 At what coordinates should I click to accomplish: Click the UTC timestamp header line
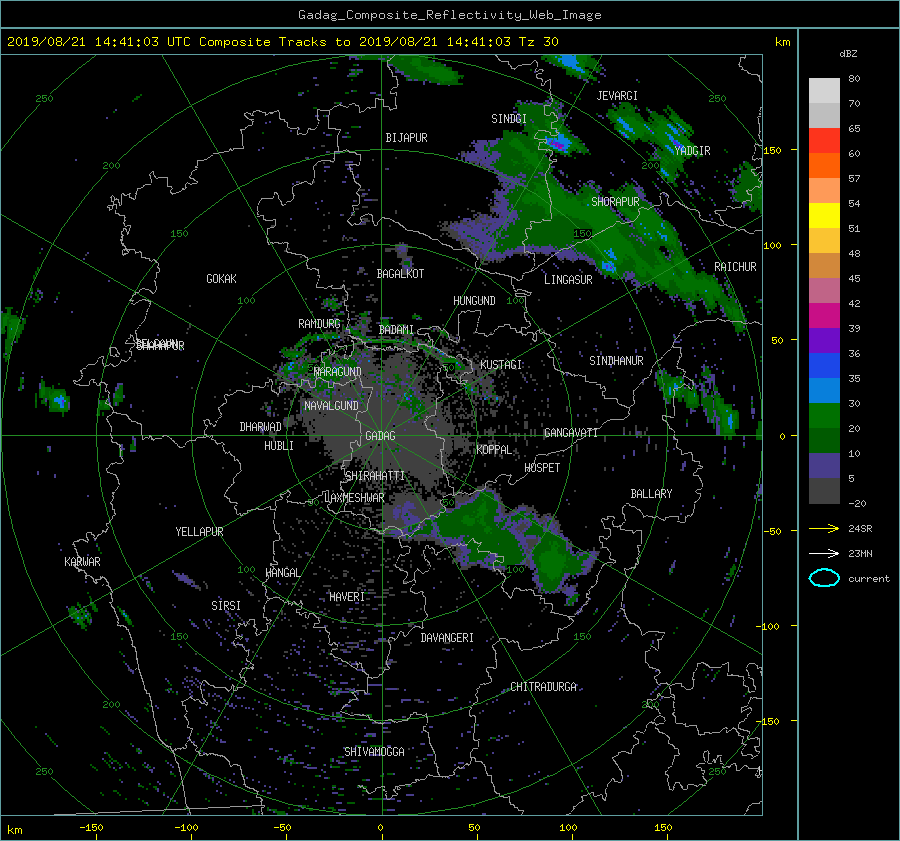(x=282, y=42)
